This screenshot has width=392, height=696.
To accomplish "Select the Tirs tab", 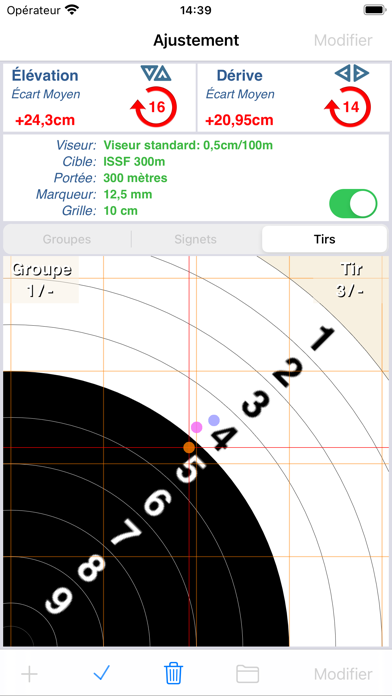I will [x=324, y=240].
